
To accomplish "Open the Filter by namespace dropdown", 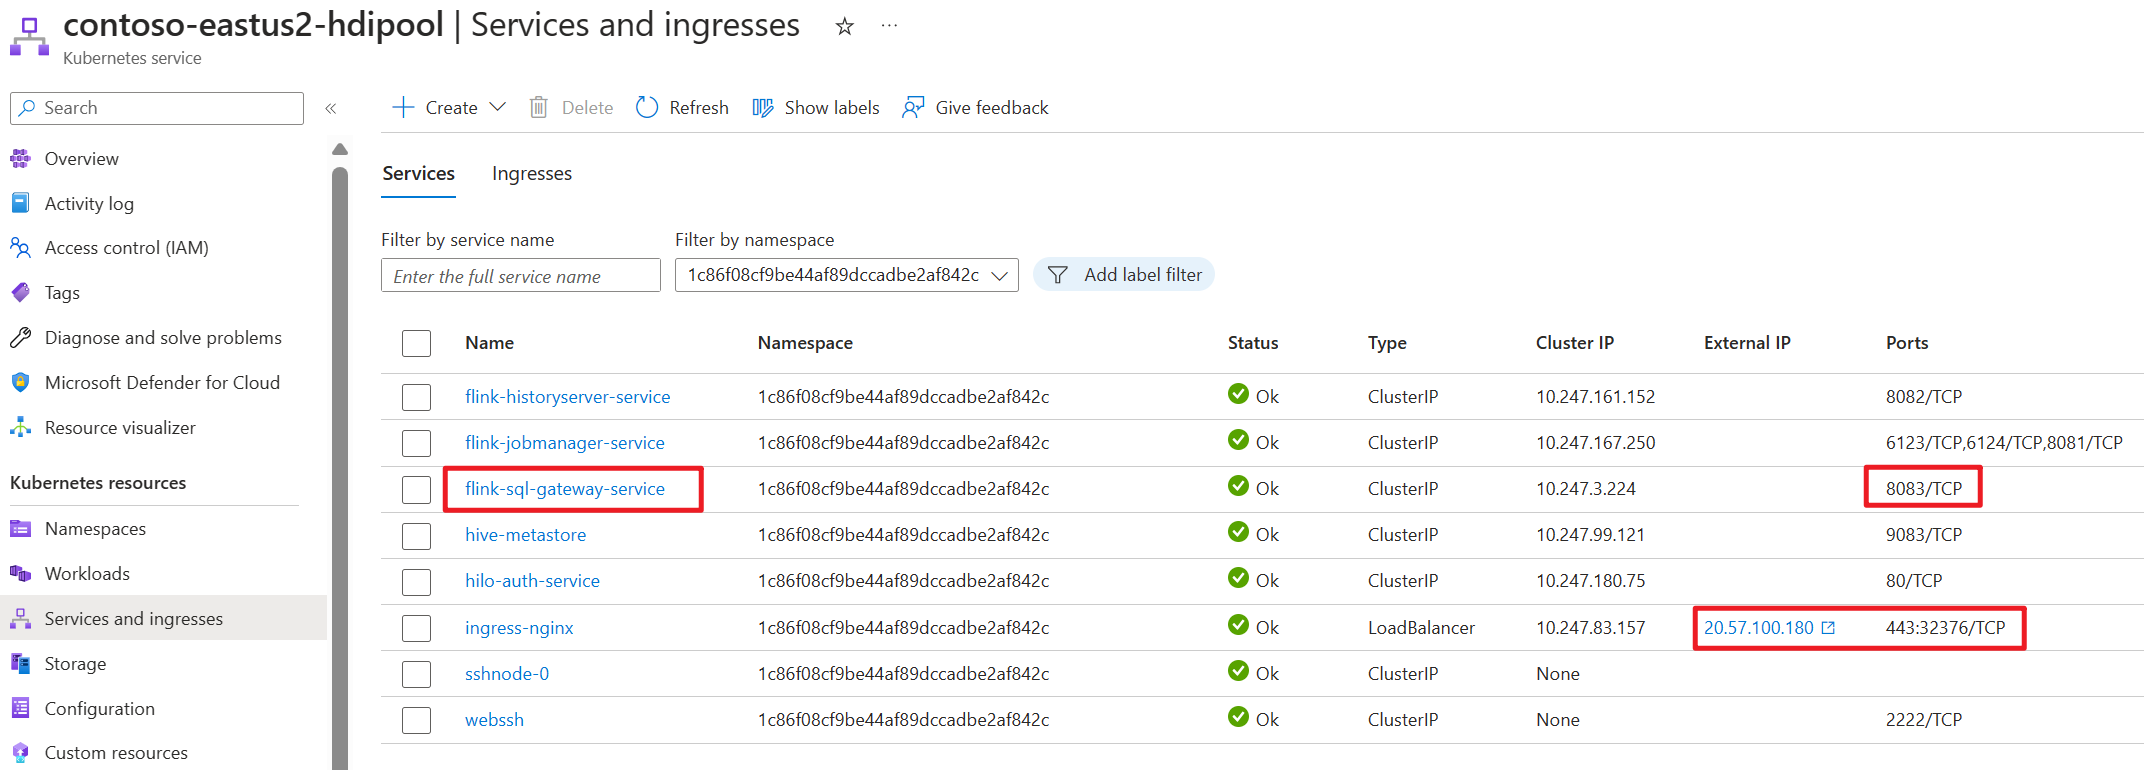I will point(846,275).
